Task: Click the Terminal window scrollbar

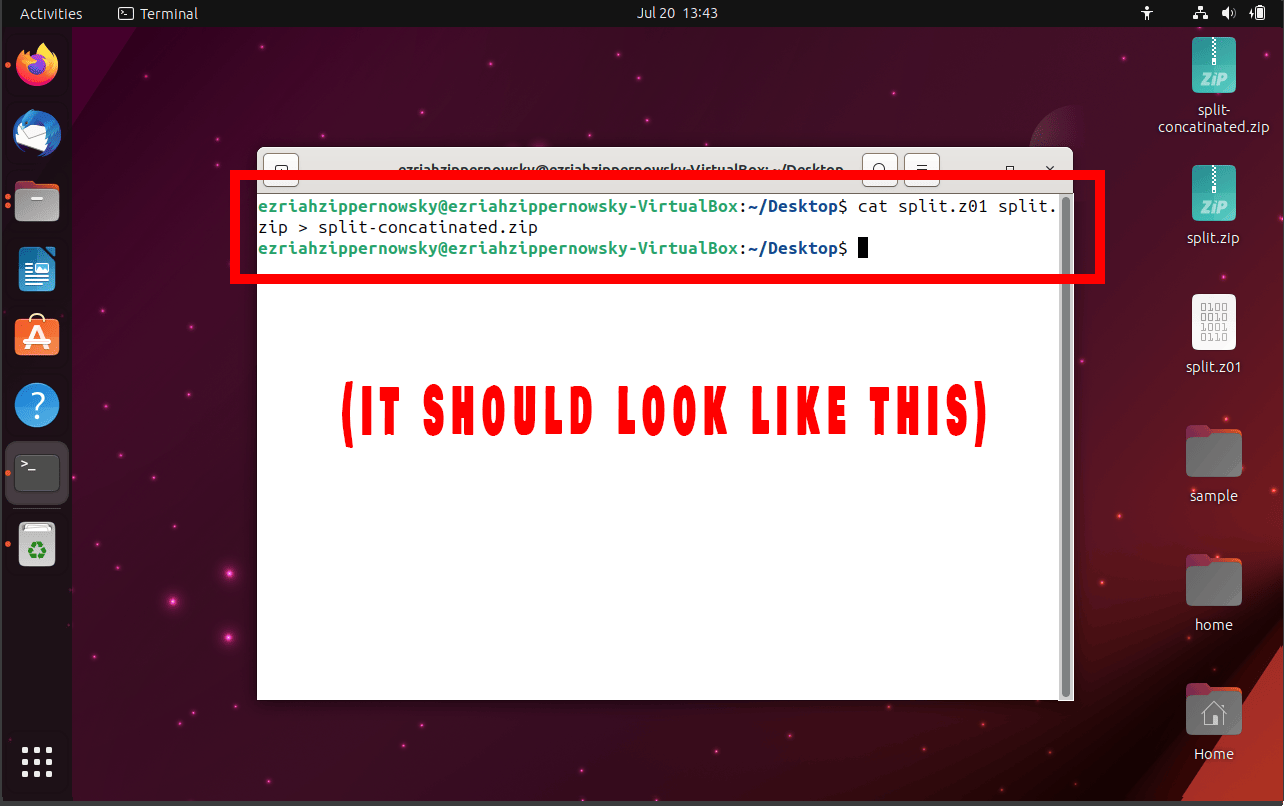Action: tap(1066, 440)
